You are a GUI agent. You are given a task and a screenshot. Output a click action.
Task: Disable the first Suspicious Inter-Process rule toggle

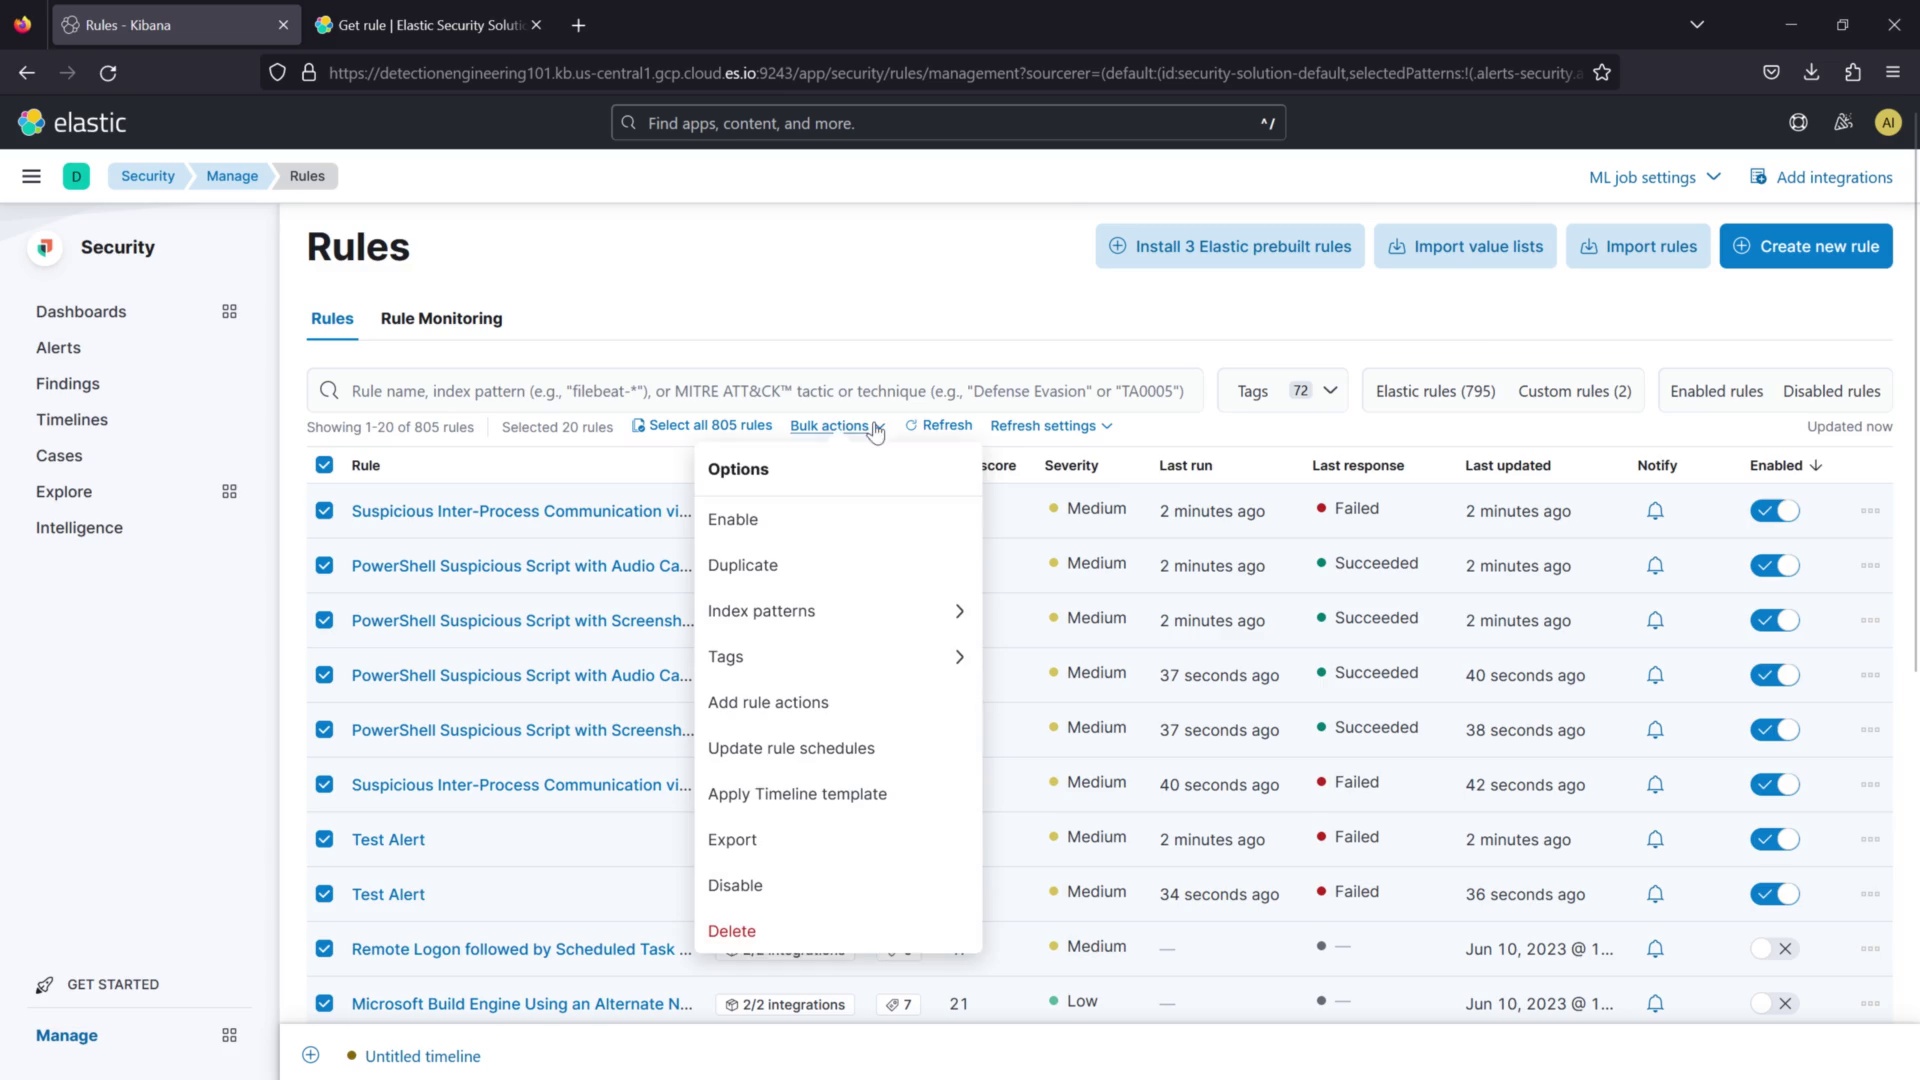click(1775, 511)
